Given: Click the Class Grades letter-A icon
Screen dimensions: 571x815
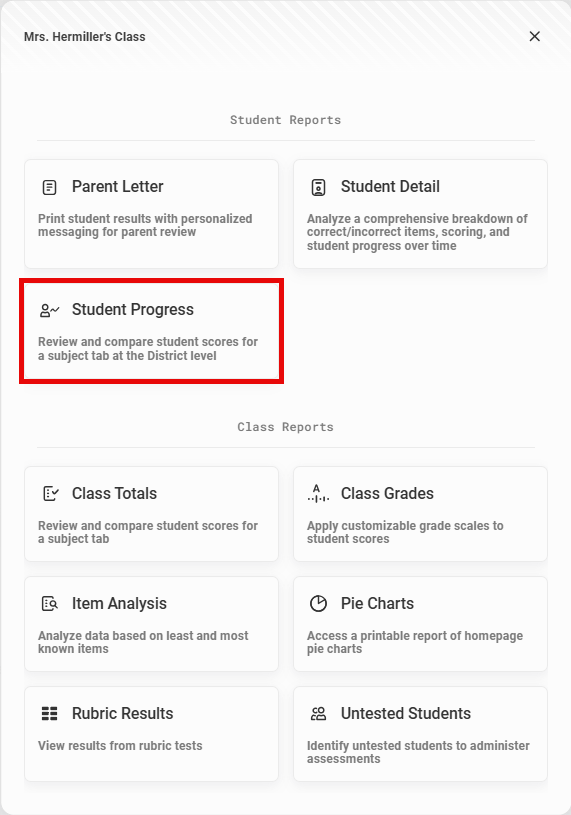Looking at the screenshot, I should click(318, 493).
